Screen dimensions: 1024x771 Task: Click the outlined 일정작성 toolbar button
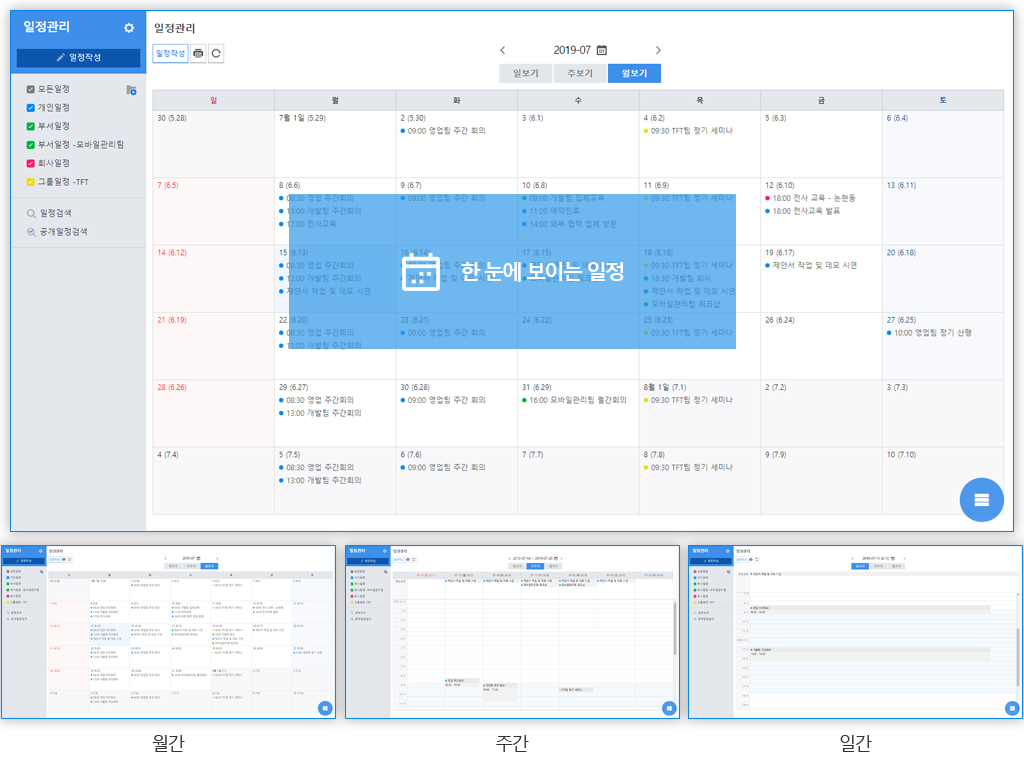pos(170,54)
